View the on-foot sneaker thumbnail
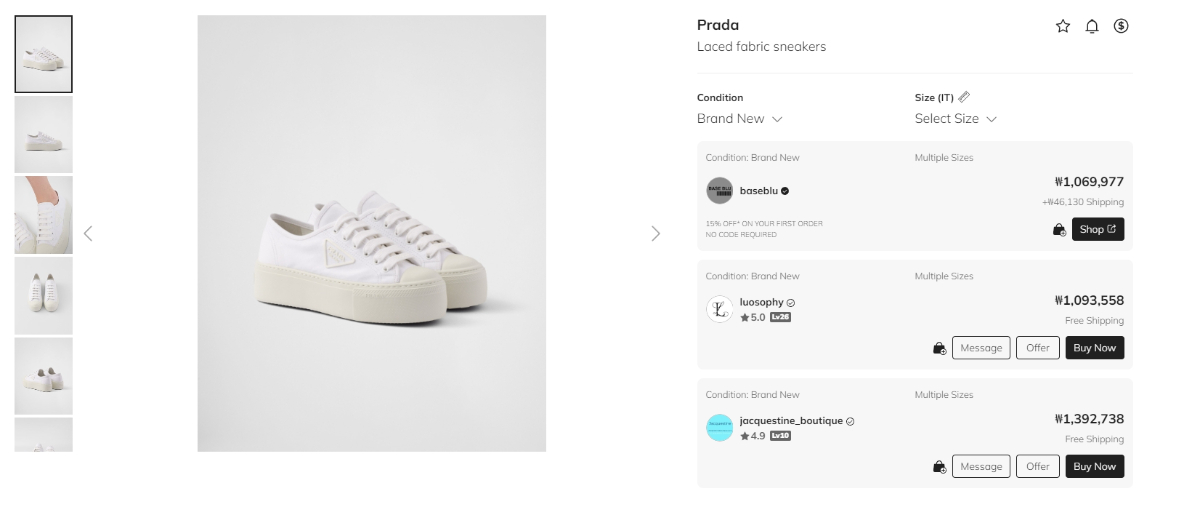Screen dimensions: 1200x507 coord(44,215)
